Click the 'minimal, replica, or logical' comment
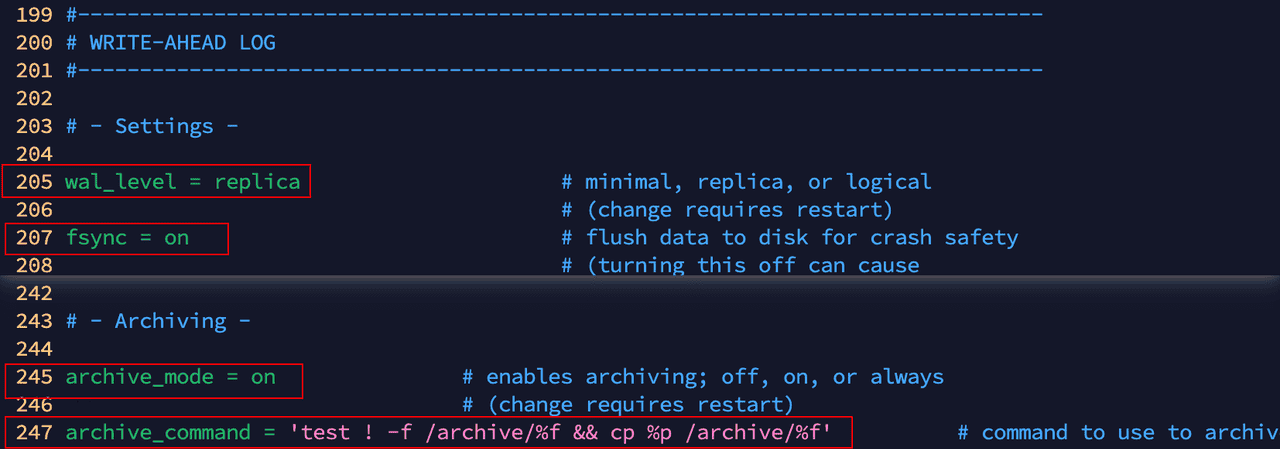Image resolution: width=1280 pixels, height=449 pixels. pyautogui.click(x=757, y=182)
